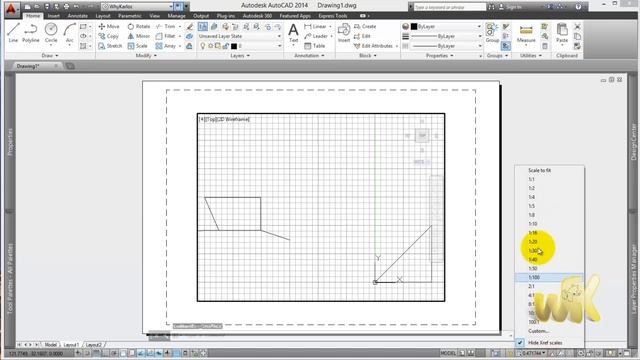
Task: Expand the Annotation panel
Action: click(x=309, y=56)
